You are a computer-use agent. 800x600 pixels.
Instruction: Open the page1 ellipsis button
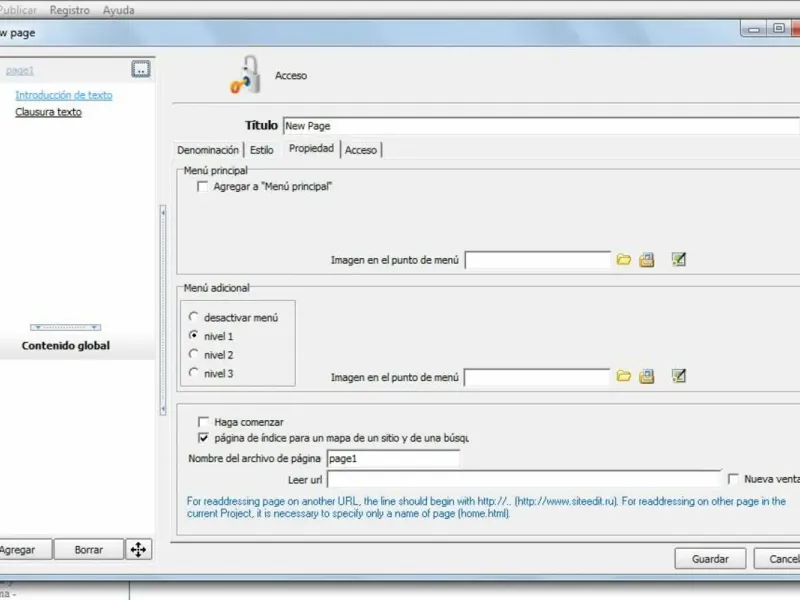pos(141,69)
